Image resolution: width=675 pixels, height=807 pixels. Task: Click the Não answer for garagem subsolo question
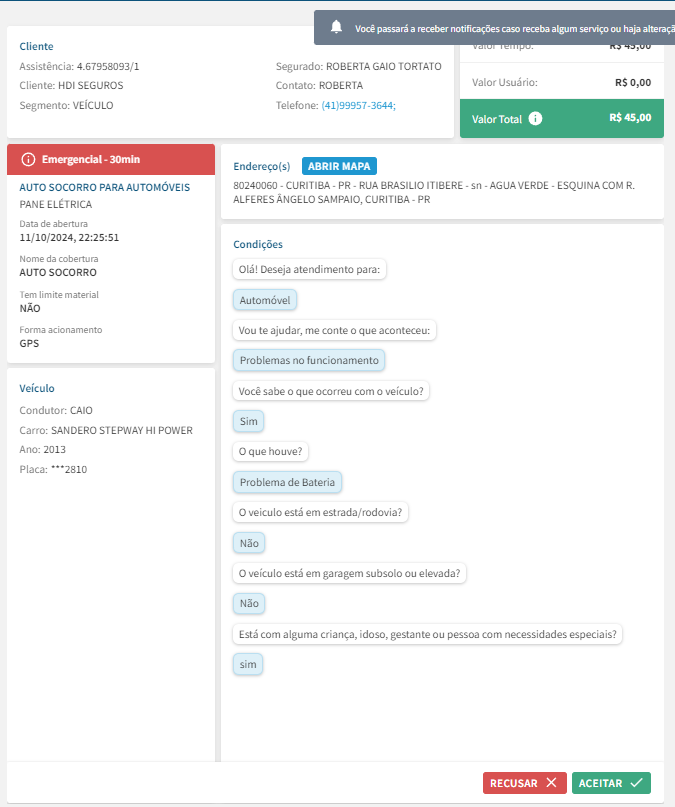point(249,604)
